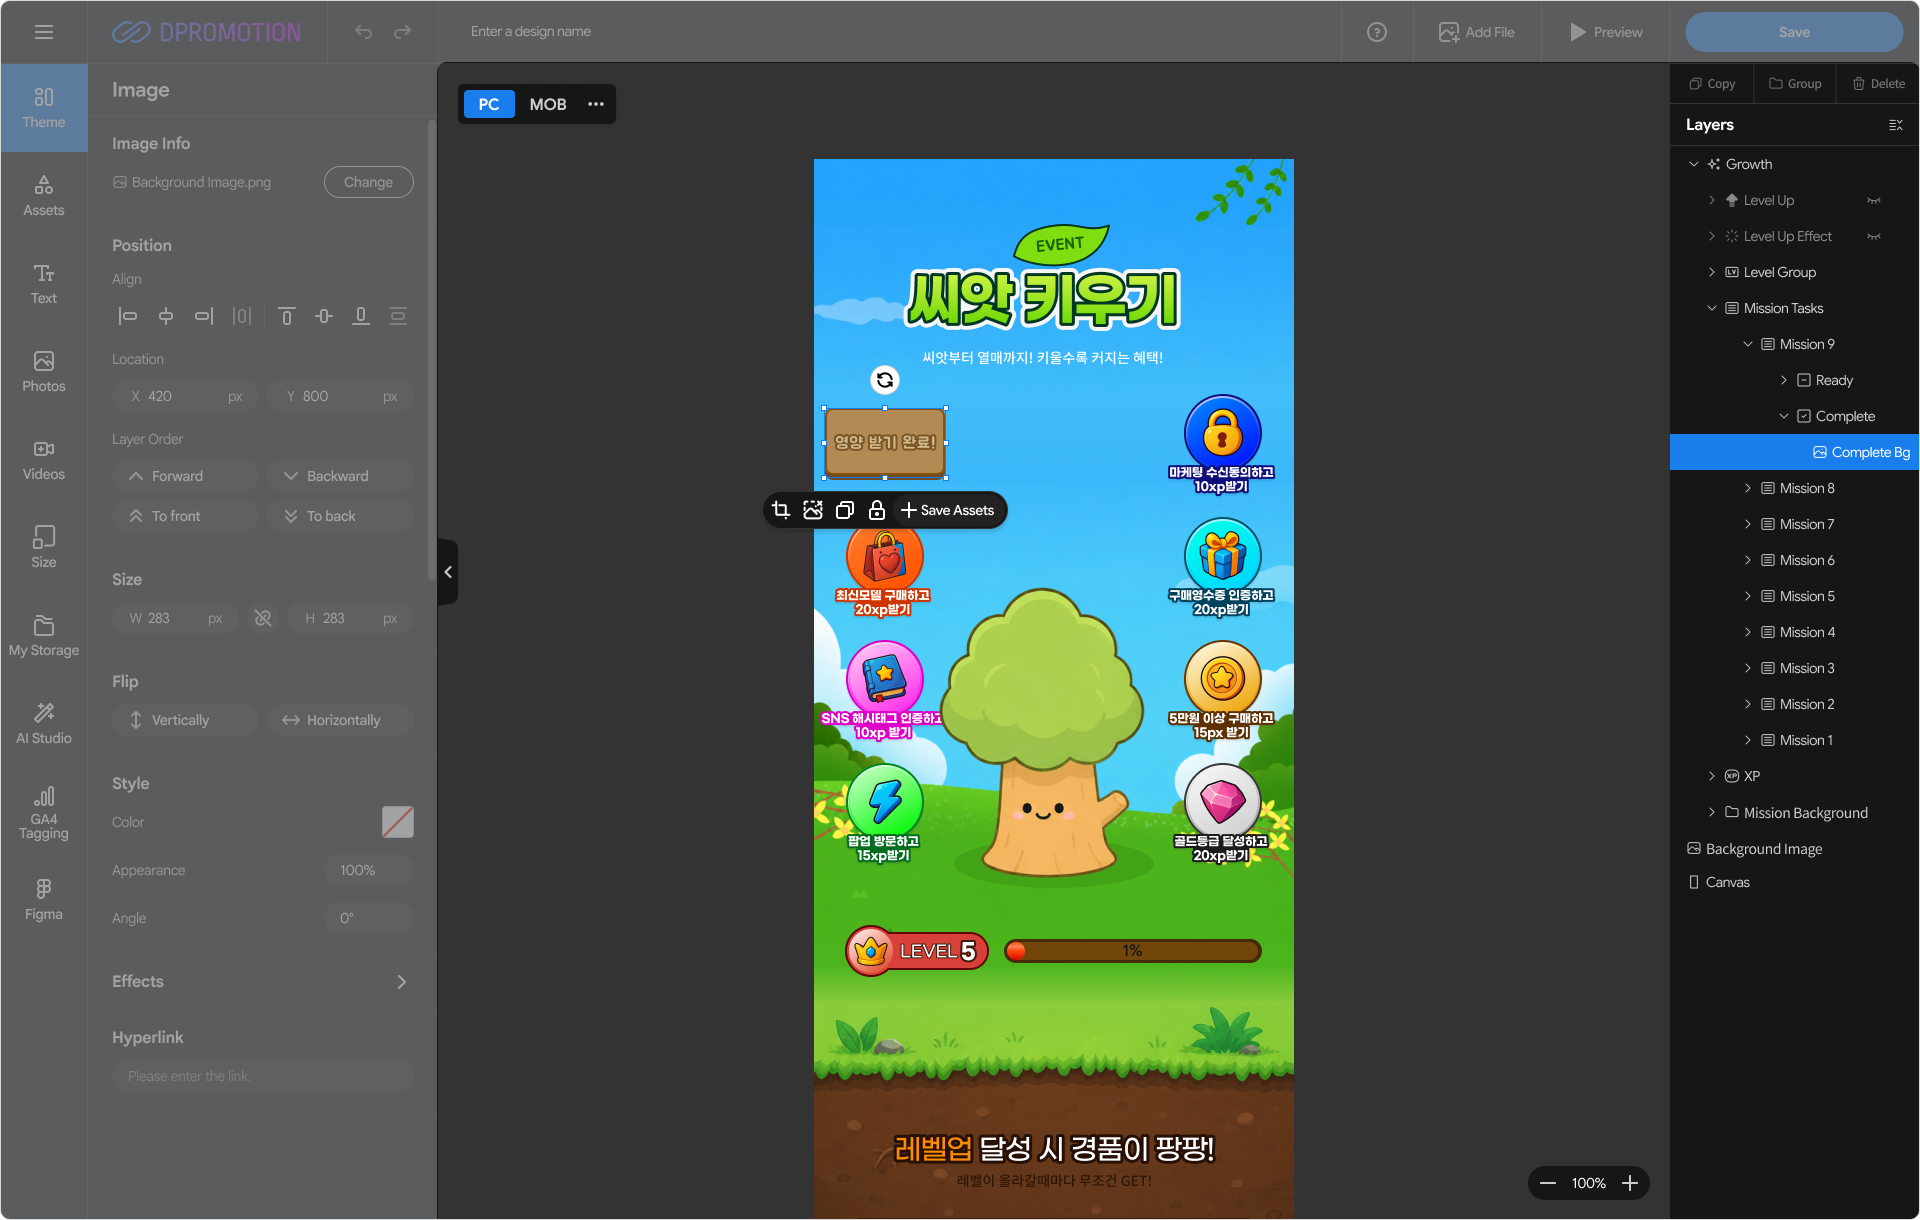Click the redo arrow
This screenshot has height=1220, width=1920.
(402, 32)
